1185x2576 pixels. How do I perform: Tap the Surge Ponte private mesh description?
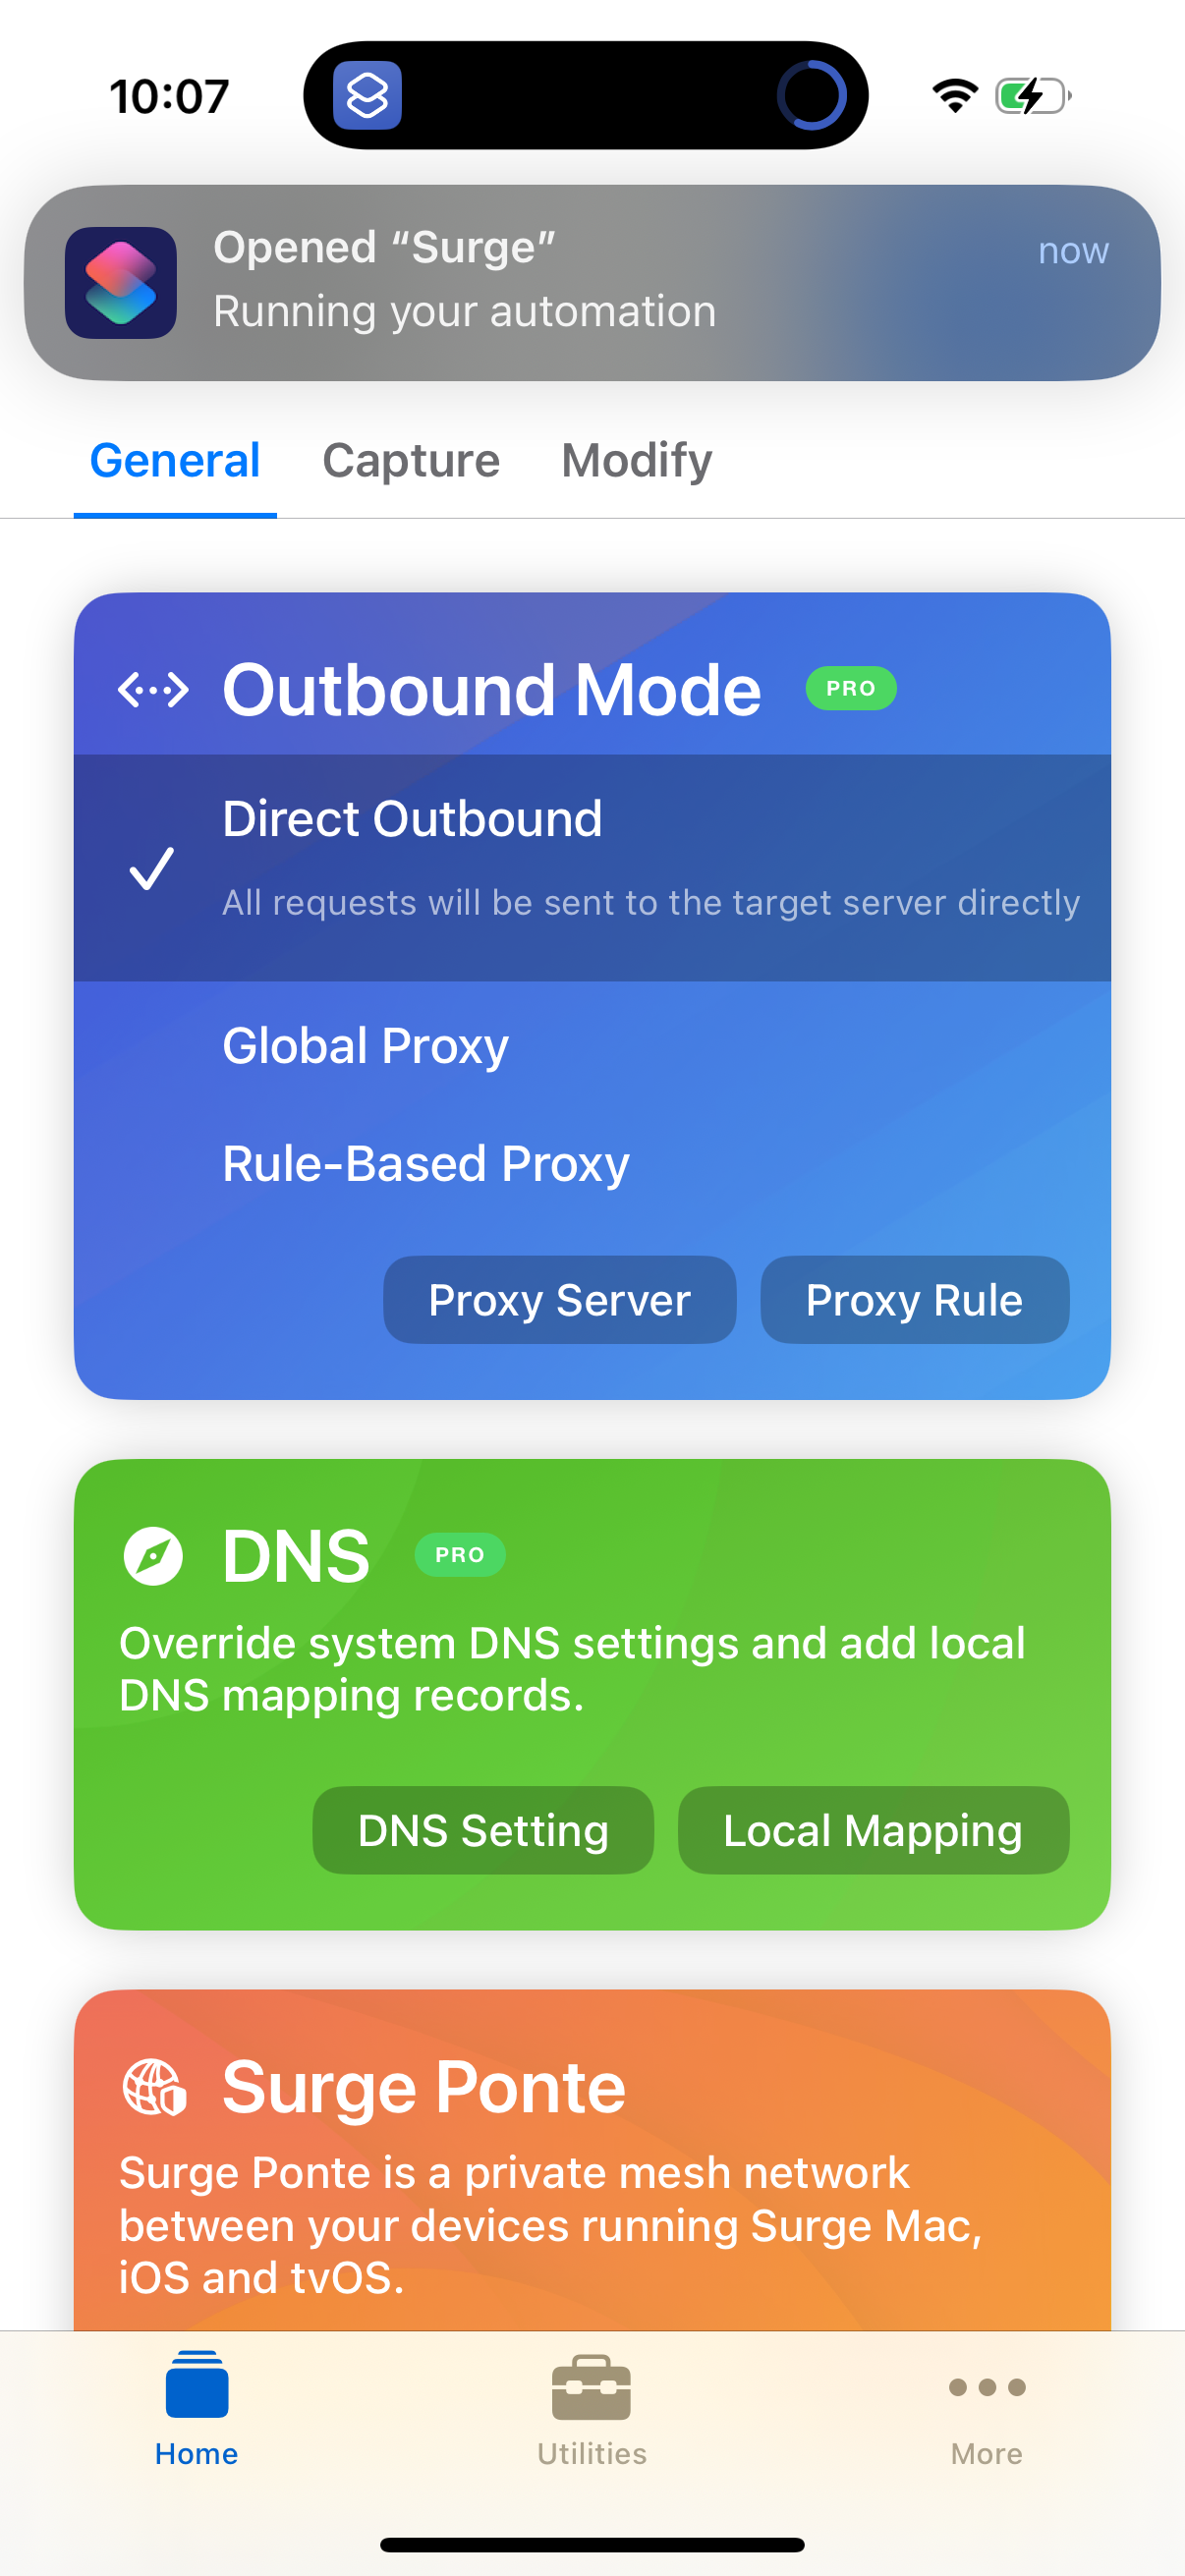(x=550, y=2225)
